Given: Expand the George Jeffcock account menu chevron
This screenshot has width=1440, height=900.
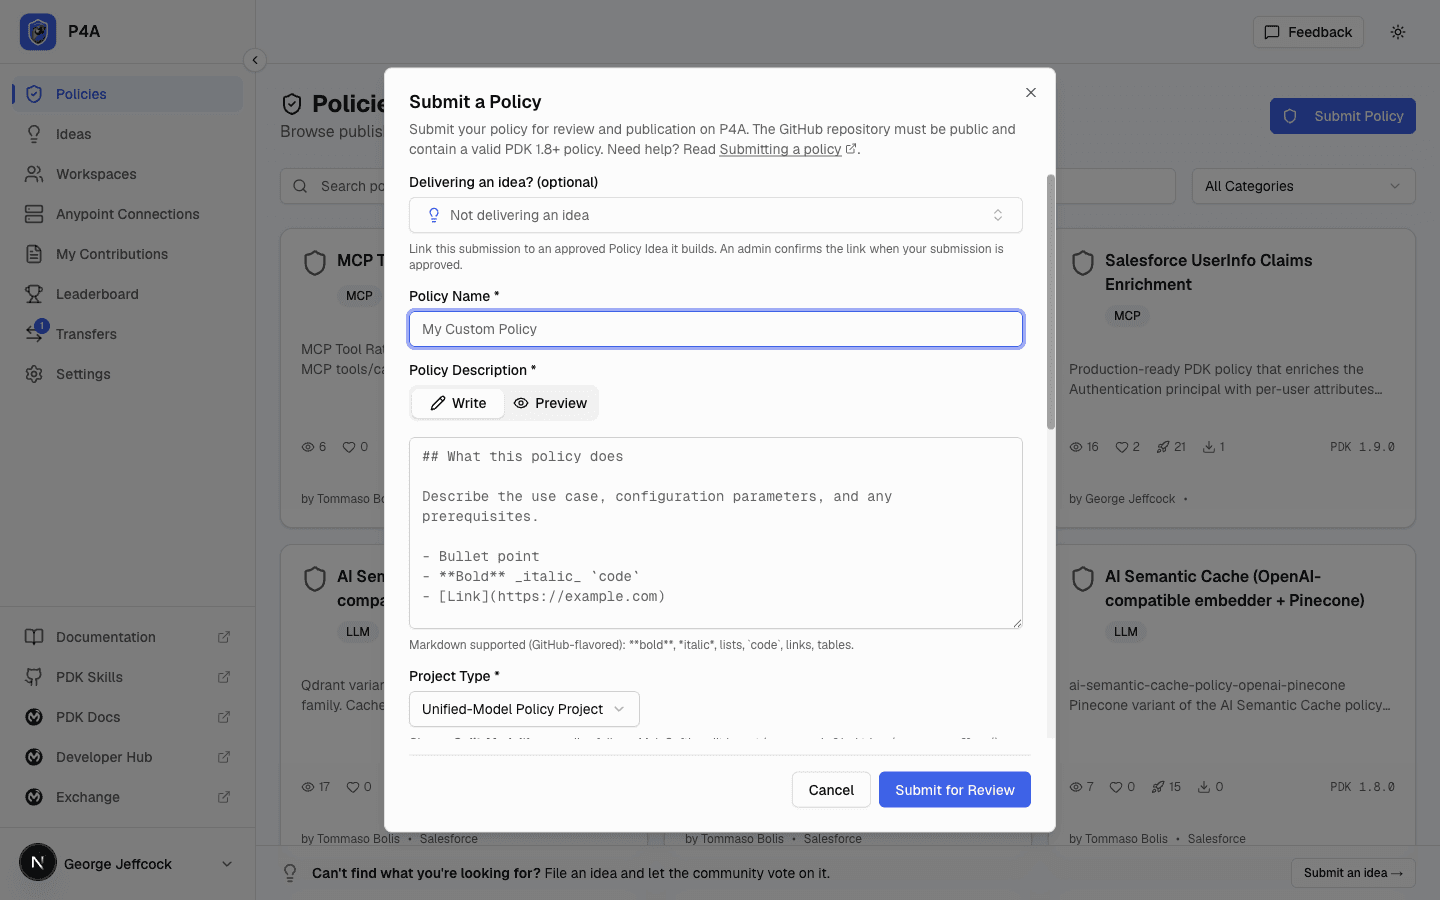Looking at the screenshot, I should pos(227,864).
